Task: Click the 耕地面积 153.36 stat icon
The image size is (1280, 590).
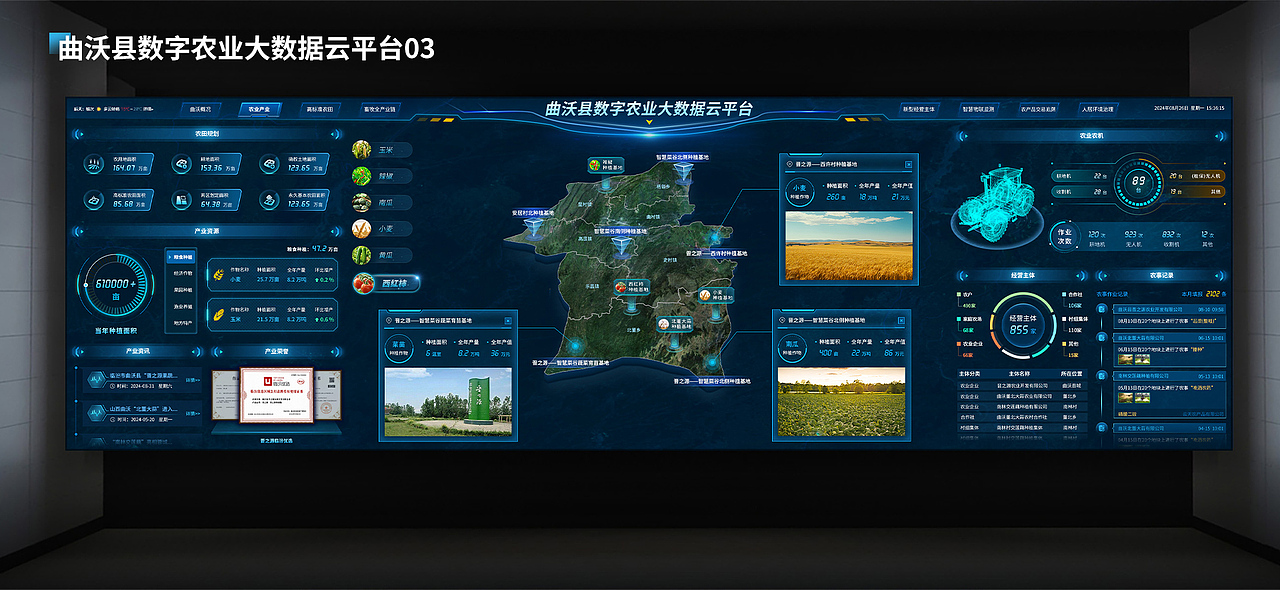Action: [182, 163]
